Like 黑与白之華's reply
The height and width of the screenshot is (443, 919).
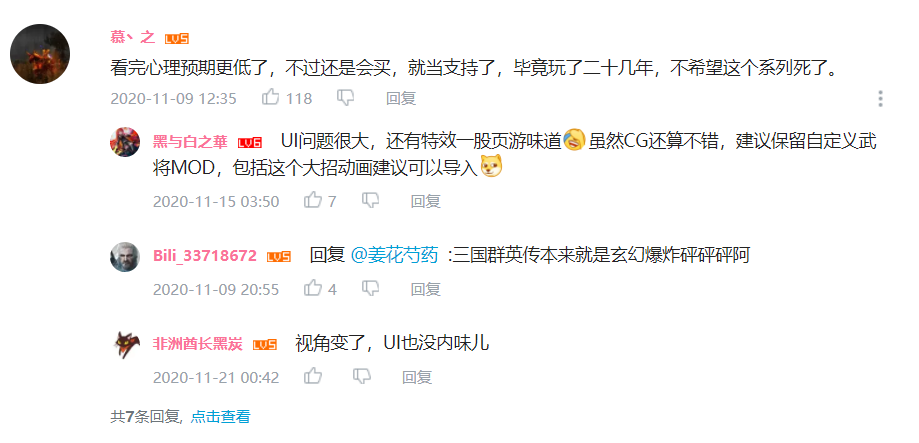[x=312, y=200]
